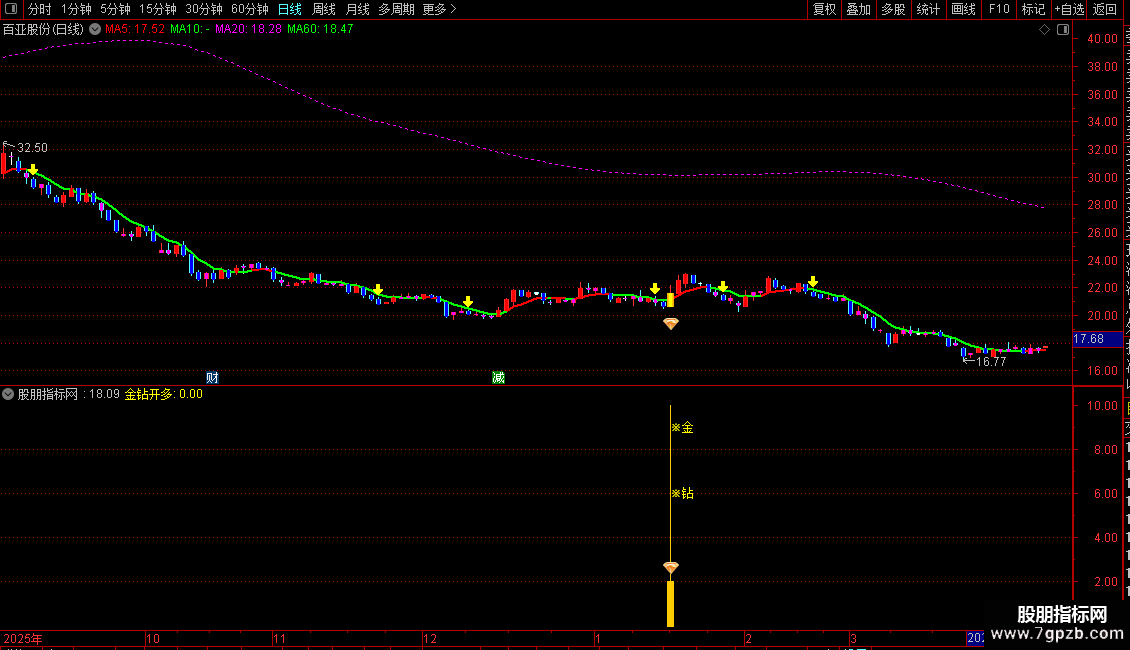The image size is (1130, 650).
Task: Toggle the right side panel icon
Action: [x=1061, y=30]
